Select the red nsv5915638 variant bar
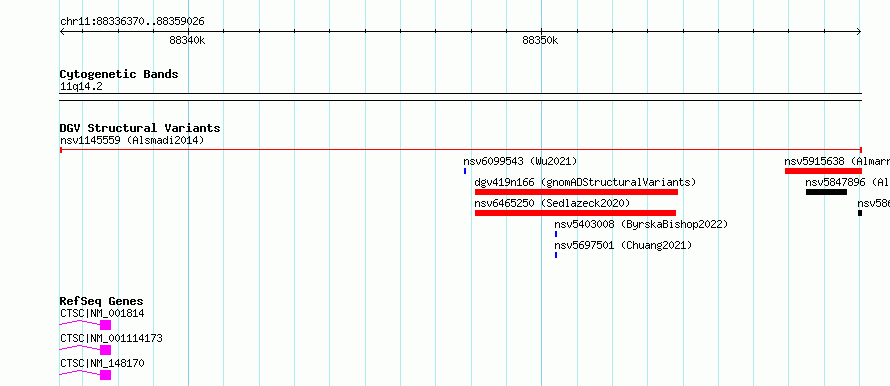890x386 pixels. 824,171
